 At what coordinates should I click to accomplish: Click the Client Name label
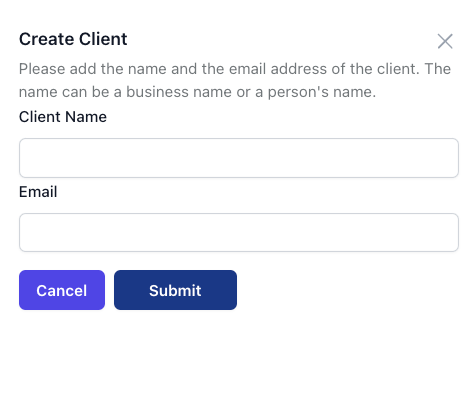[63, 117]
